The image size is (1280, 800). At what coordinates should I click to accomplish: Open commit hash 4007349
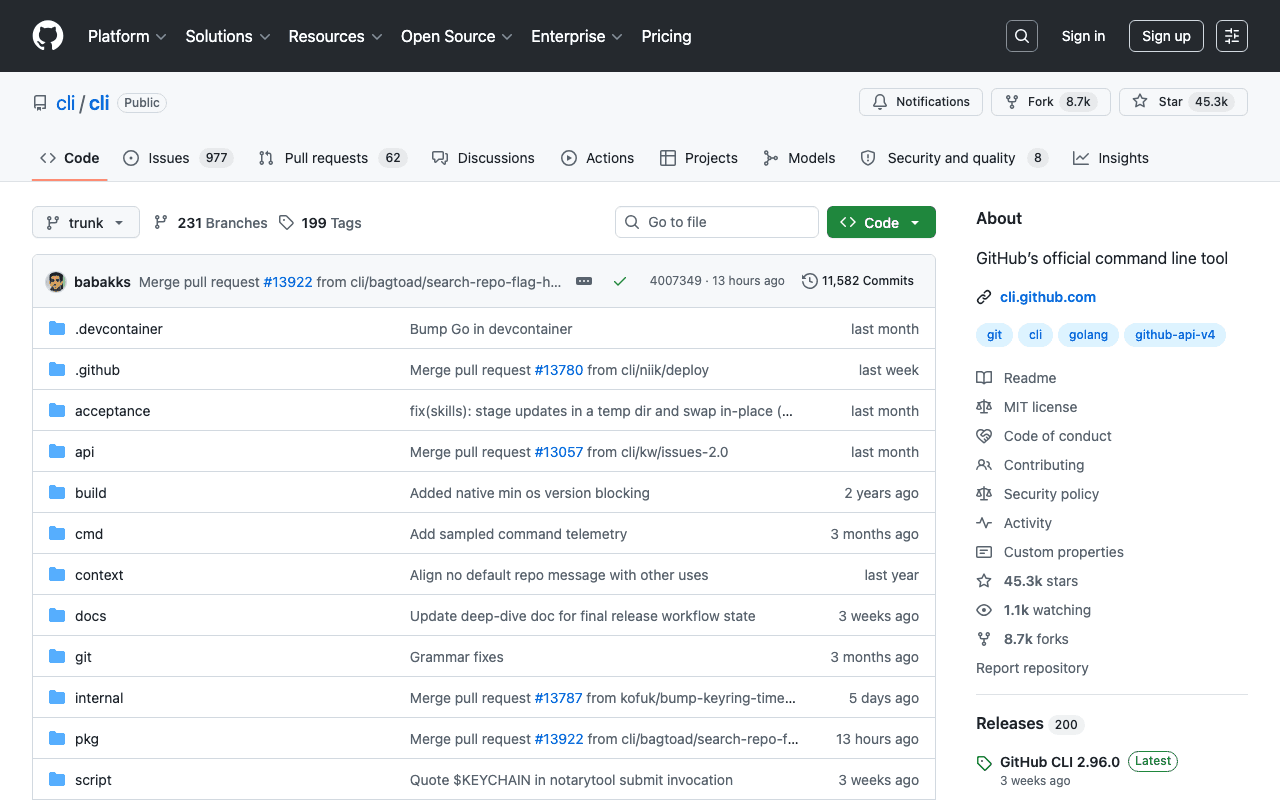click(x=676, y=281)
